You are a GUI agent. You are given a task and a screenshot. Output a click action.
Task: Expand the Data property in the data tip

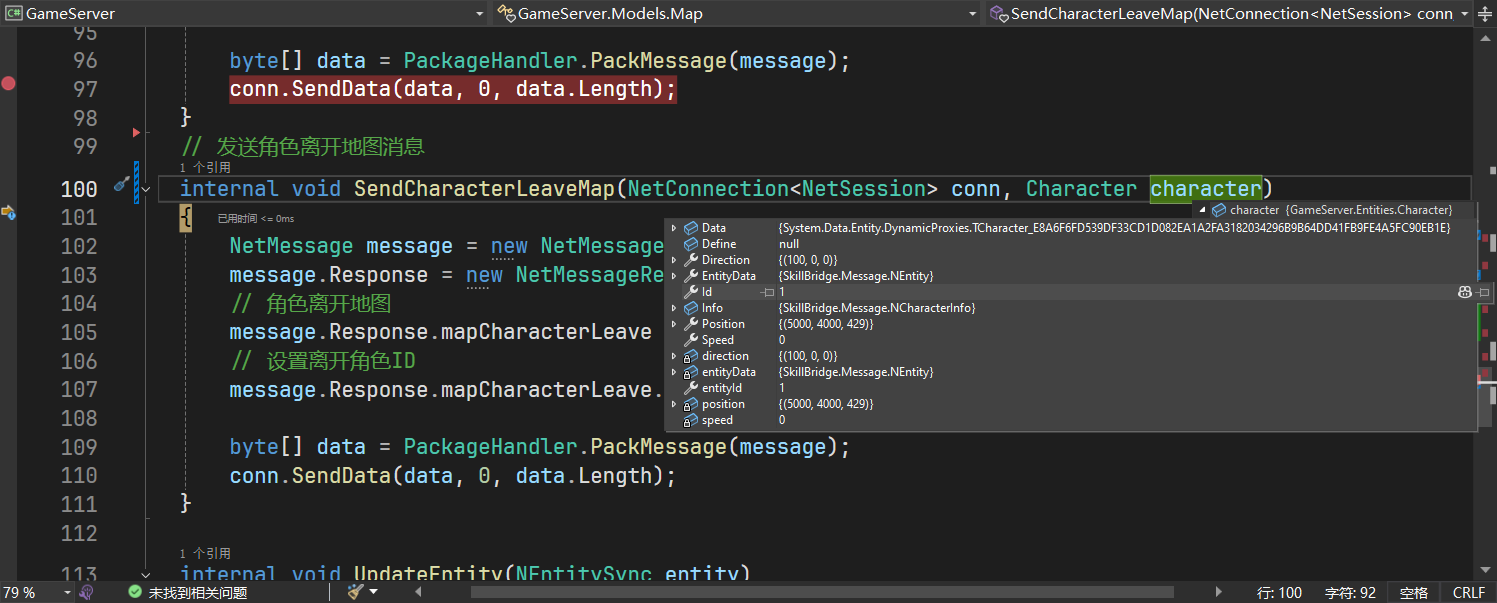674,228
